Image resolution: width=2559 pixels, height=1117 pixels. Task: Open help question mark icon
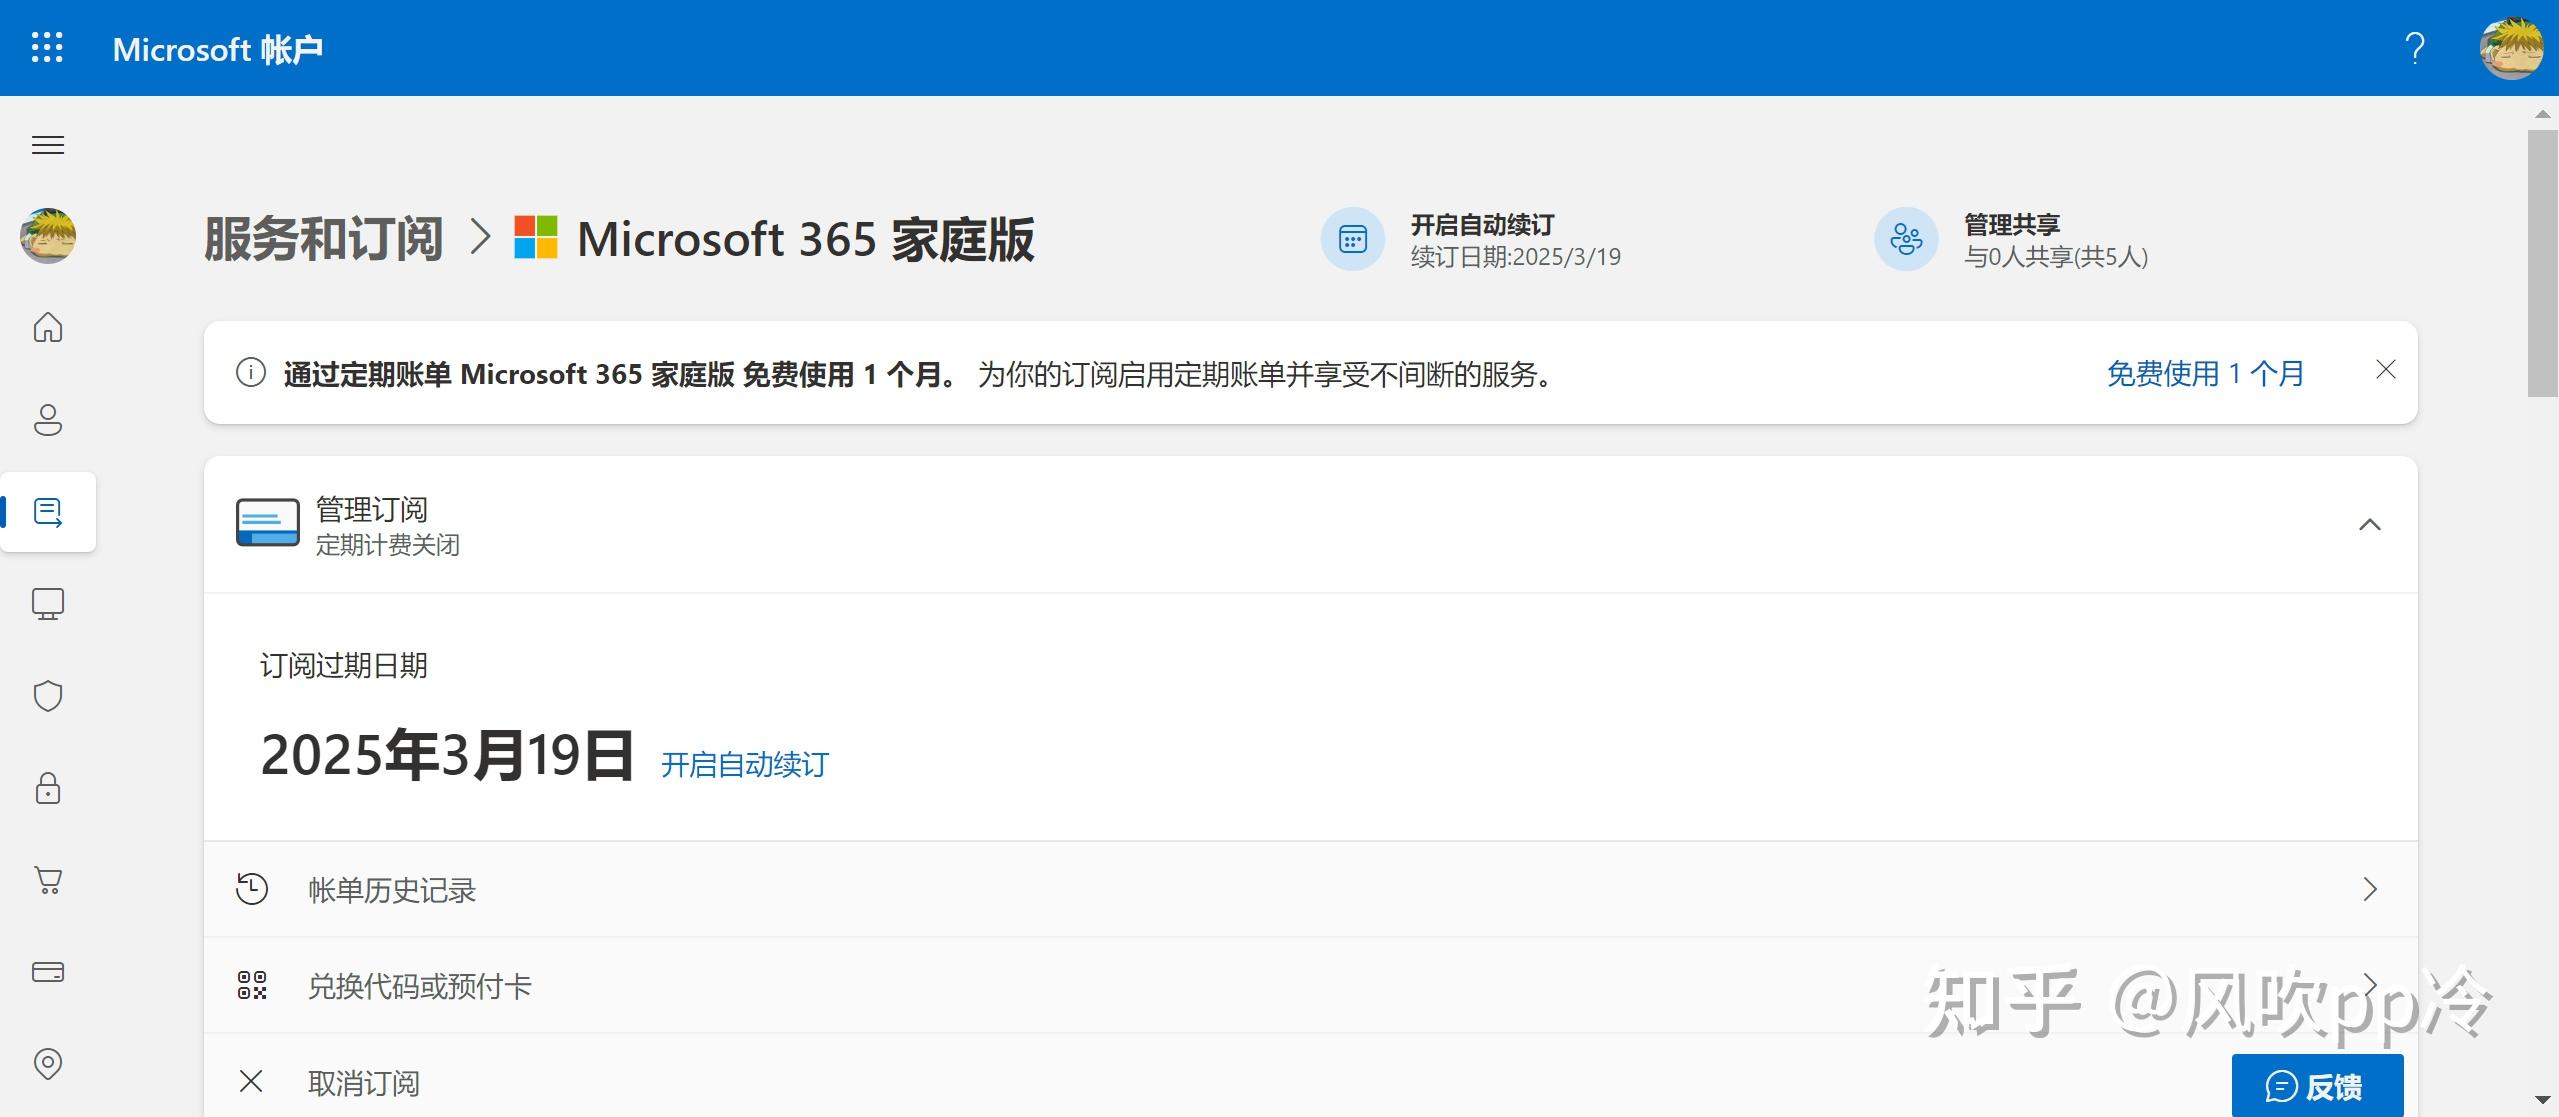click(x=2415, y=48)
